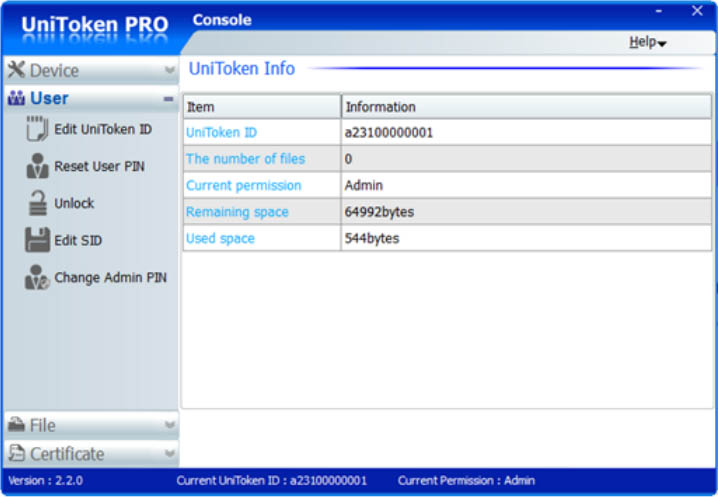This screenshot has height=497, width=718.
Task: Open the Certificate panel header
Action: (91, 453)
